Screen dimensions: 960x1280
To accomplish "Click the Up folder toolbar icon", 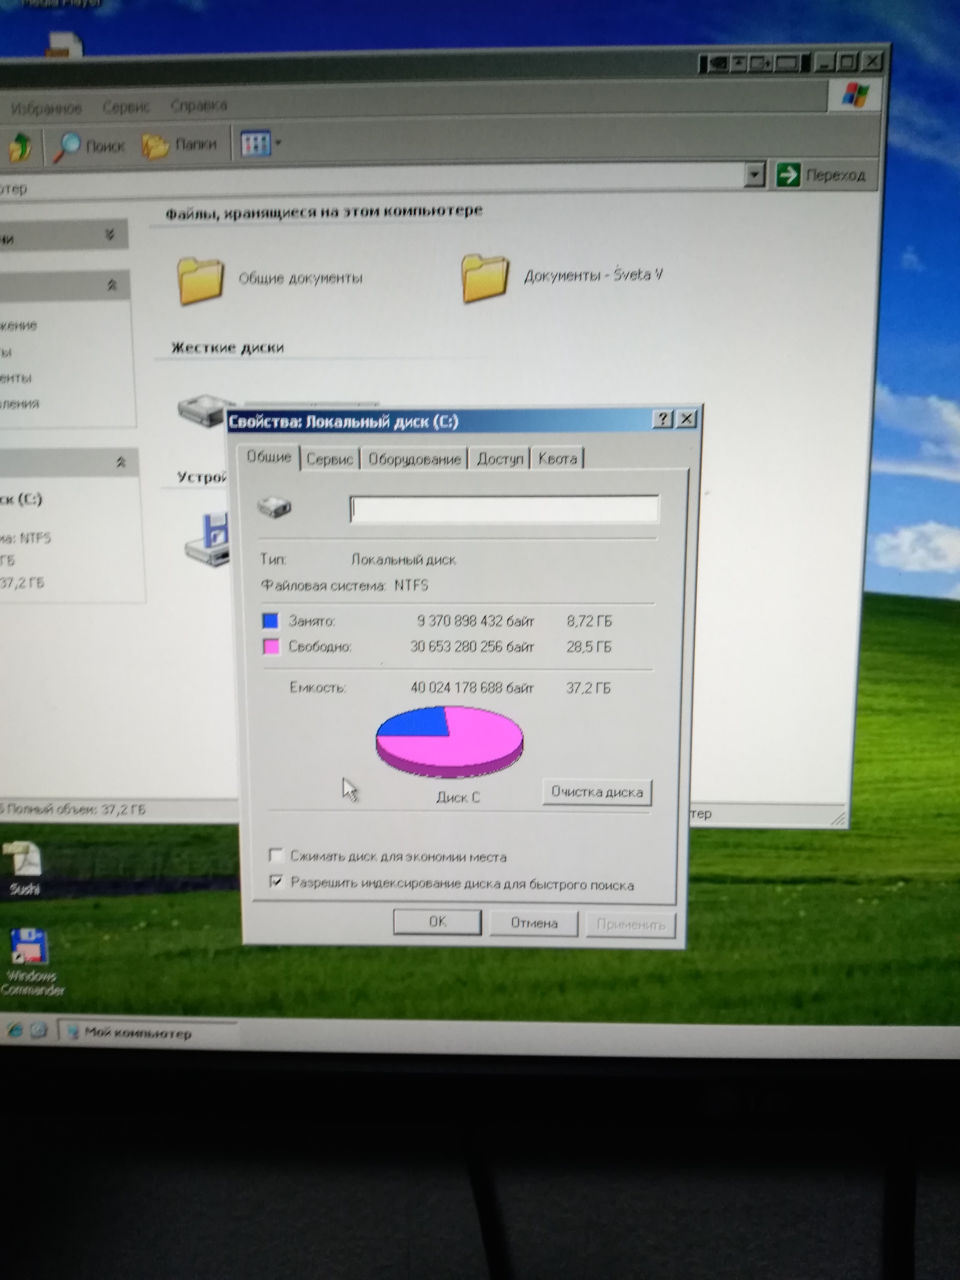I will click(18, 147).
